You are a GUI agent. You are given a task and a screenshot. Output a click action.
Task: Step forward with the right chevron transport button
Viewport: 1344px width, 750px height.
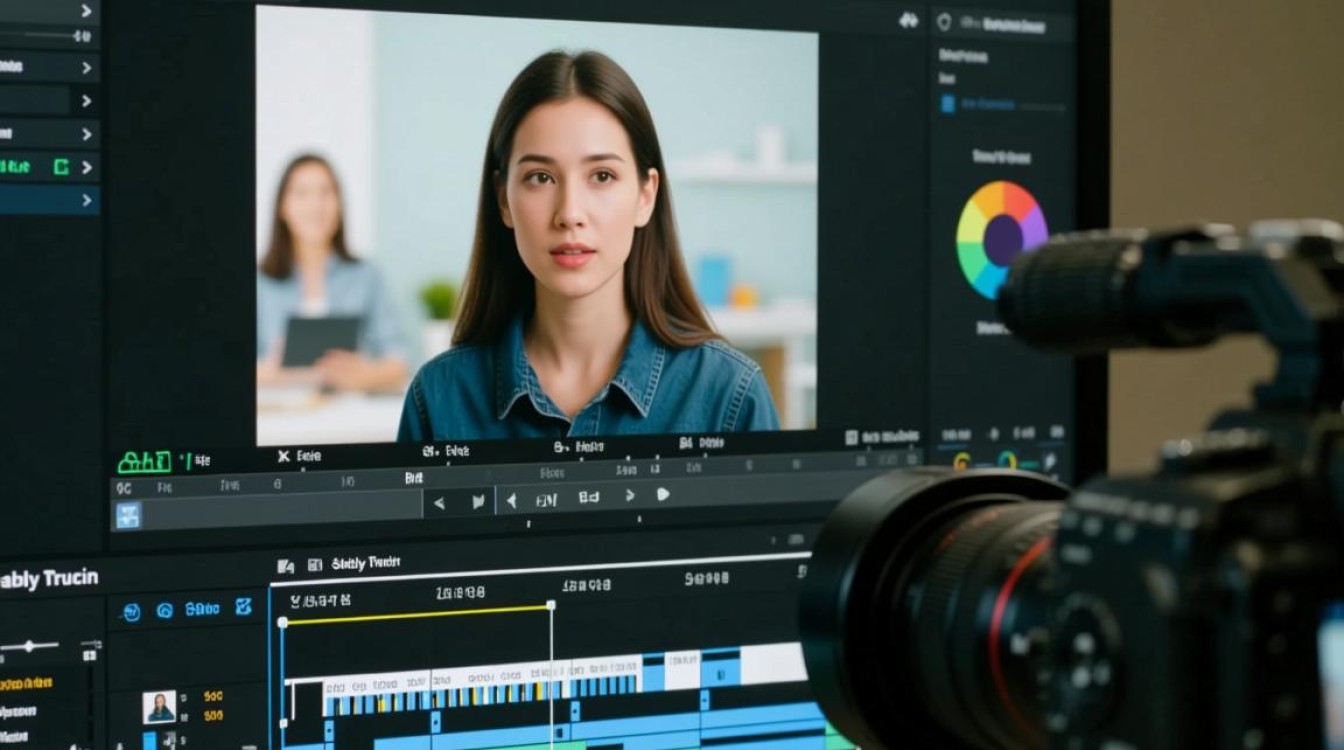coord(630,495)
